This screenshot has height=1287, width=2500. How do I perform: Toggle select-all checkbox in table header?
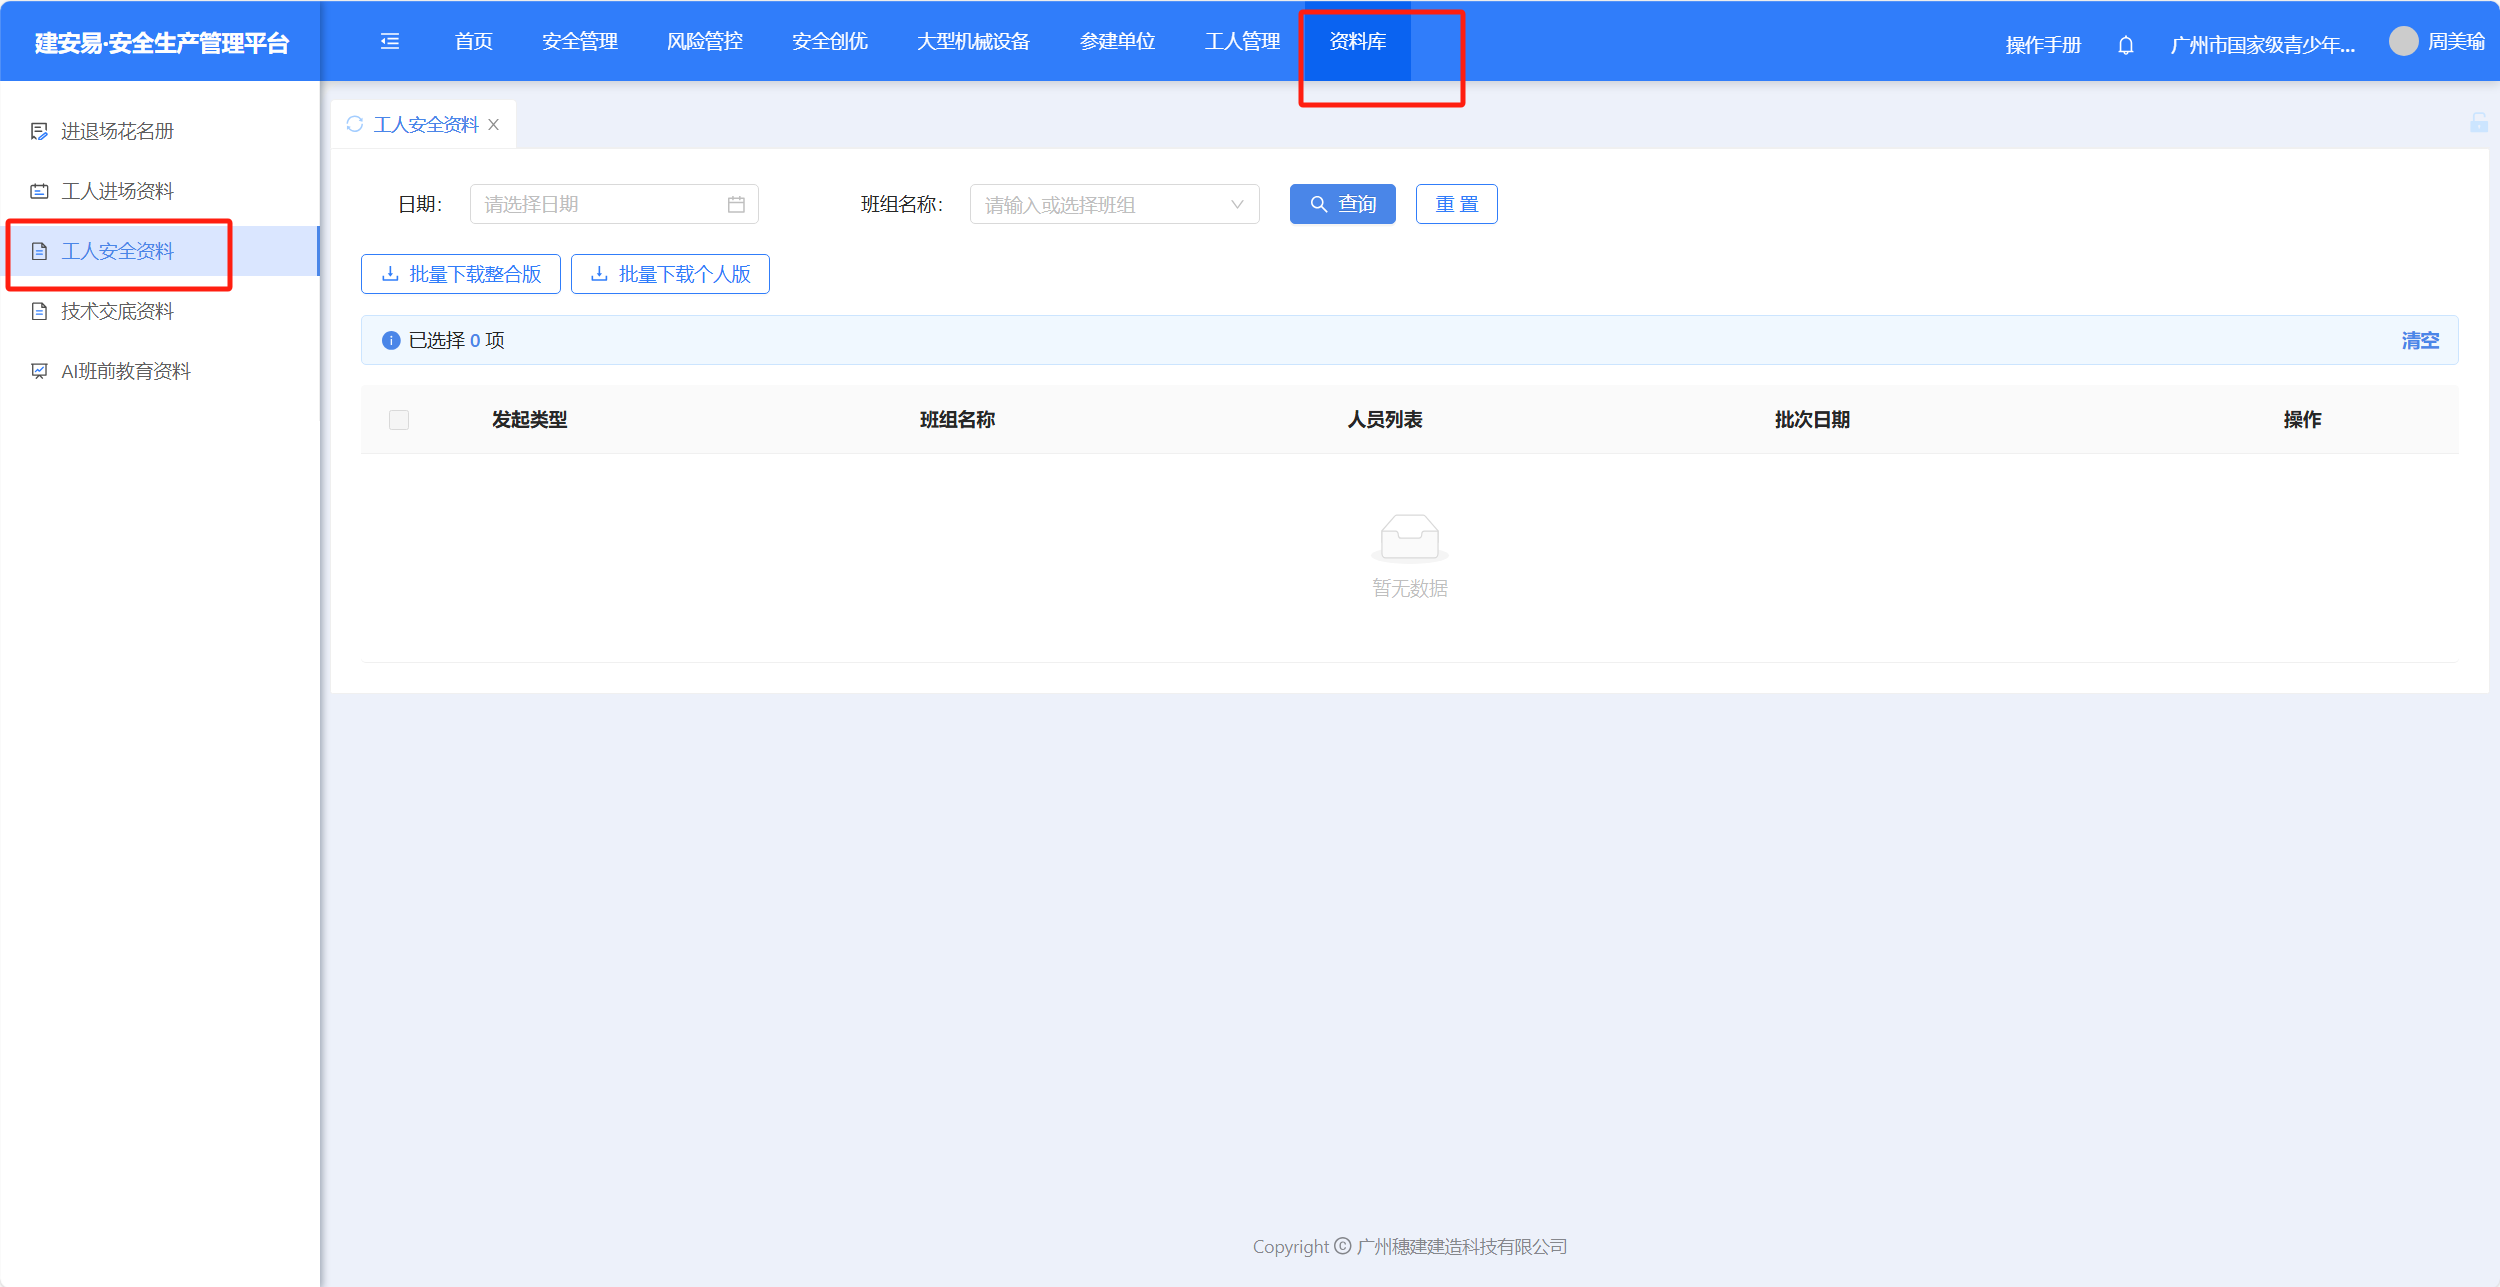click(399, 420)
